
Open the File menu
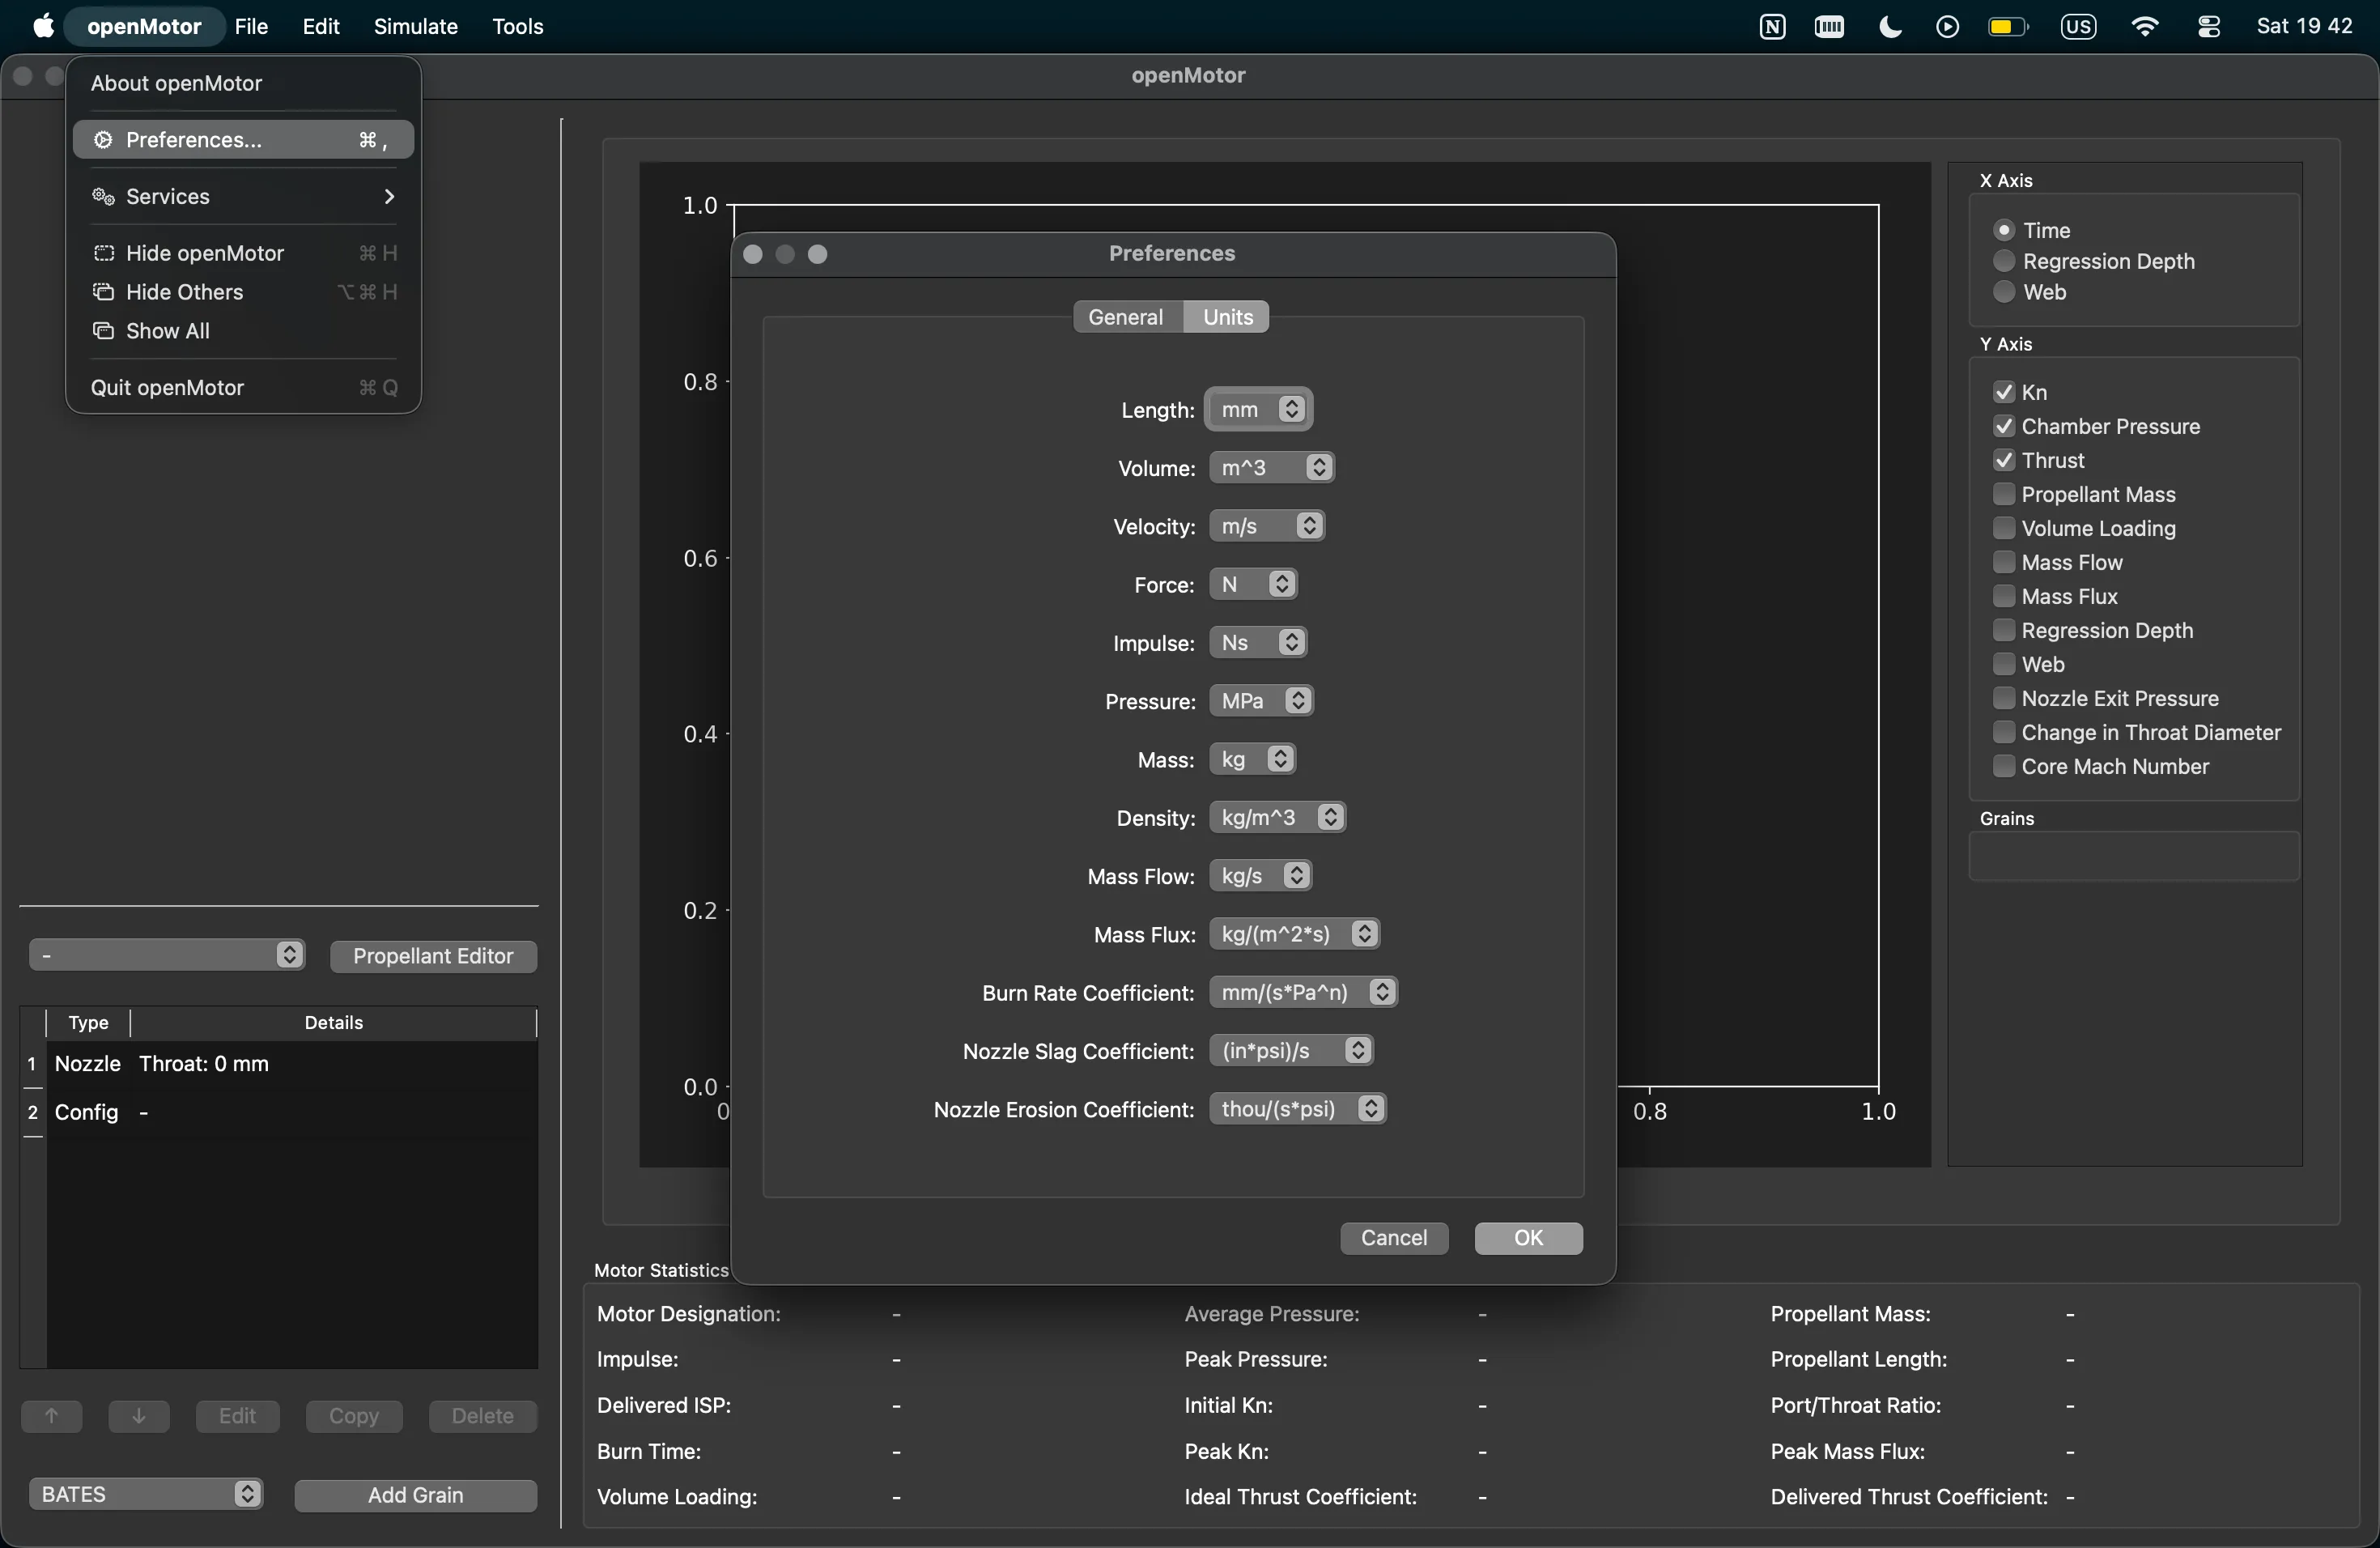(x=251, y=26)
